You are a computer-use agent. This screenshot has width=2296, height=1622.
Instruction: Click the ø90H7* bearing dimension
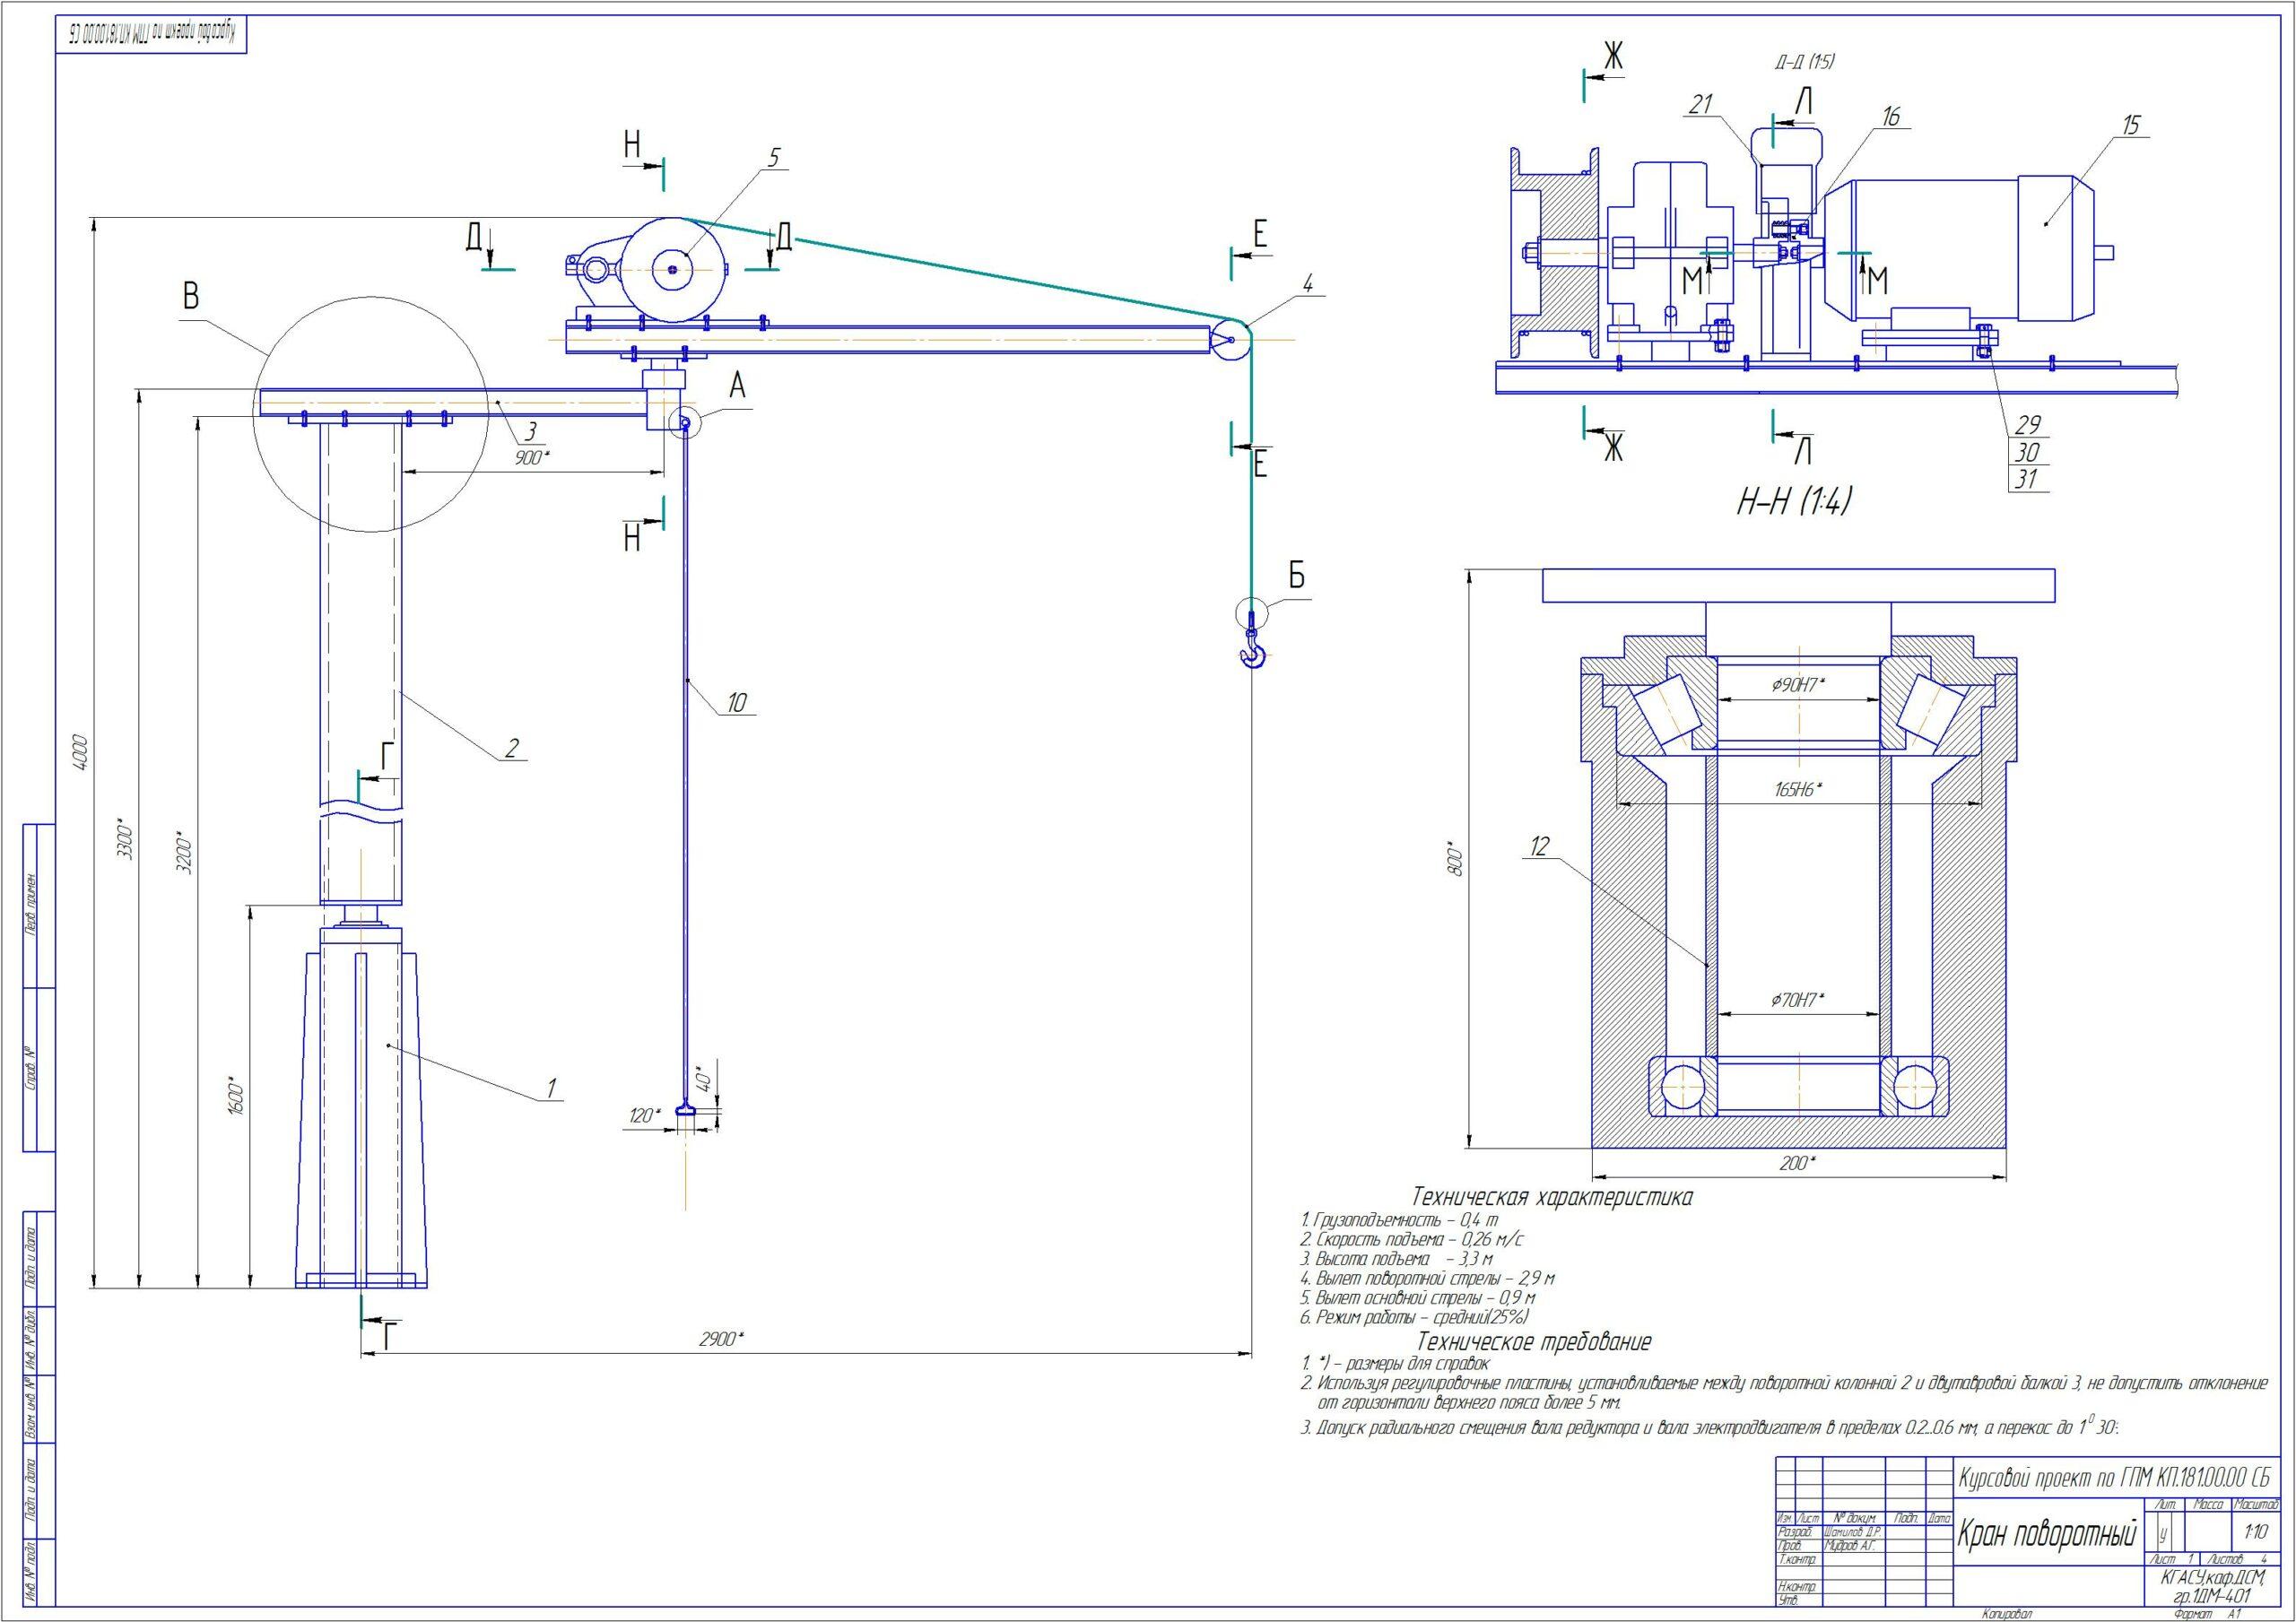(x=1798, y=685)
